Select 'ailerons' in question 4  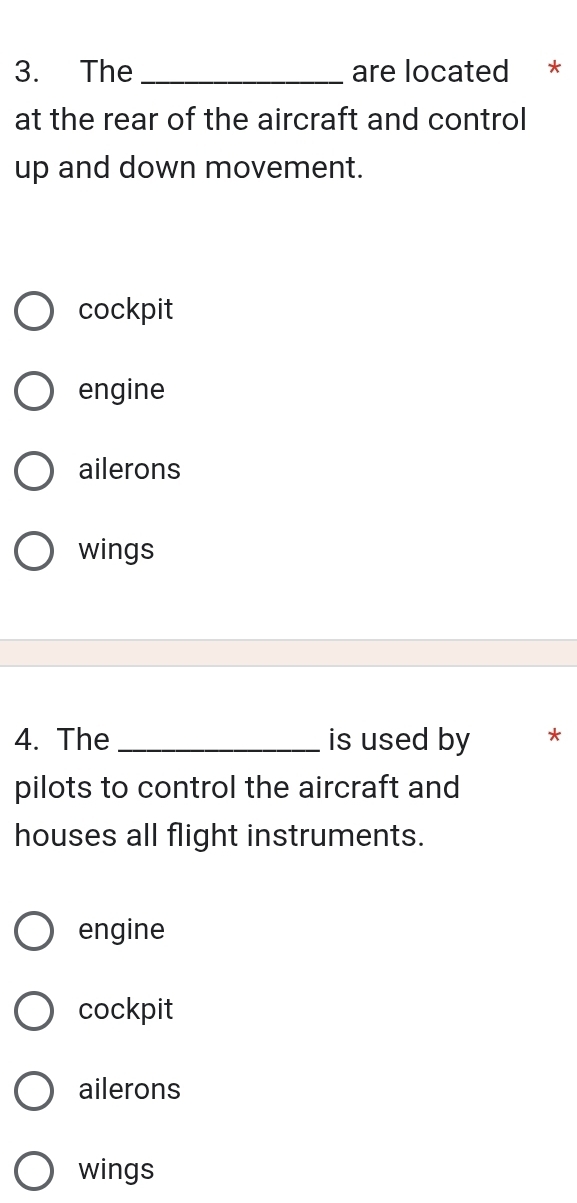pos(34,1091)
